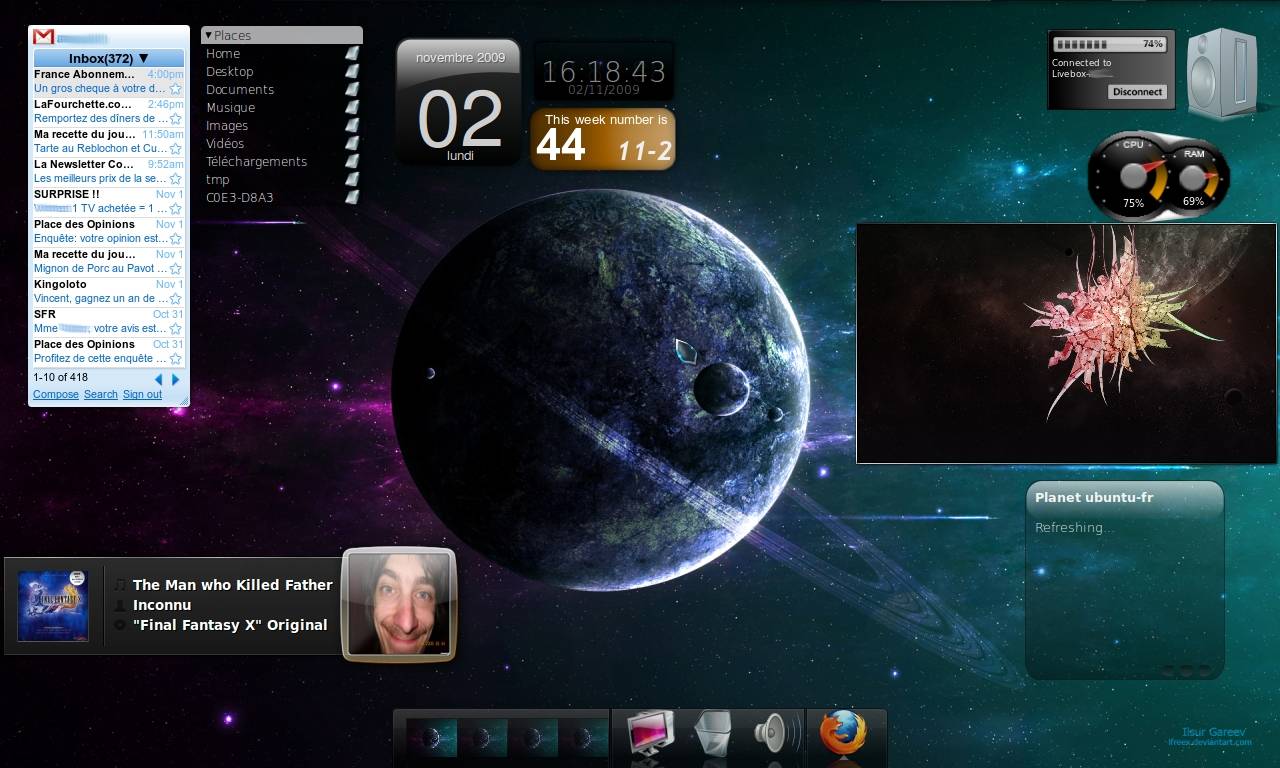Open the Inbox(372) dropdown

(109, 58)
